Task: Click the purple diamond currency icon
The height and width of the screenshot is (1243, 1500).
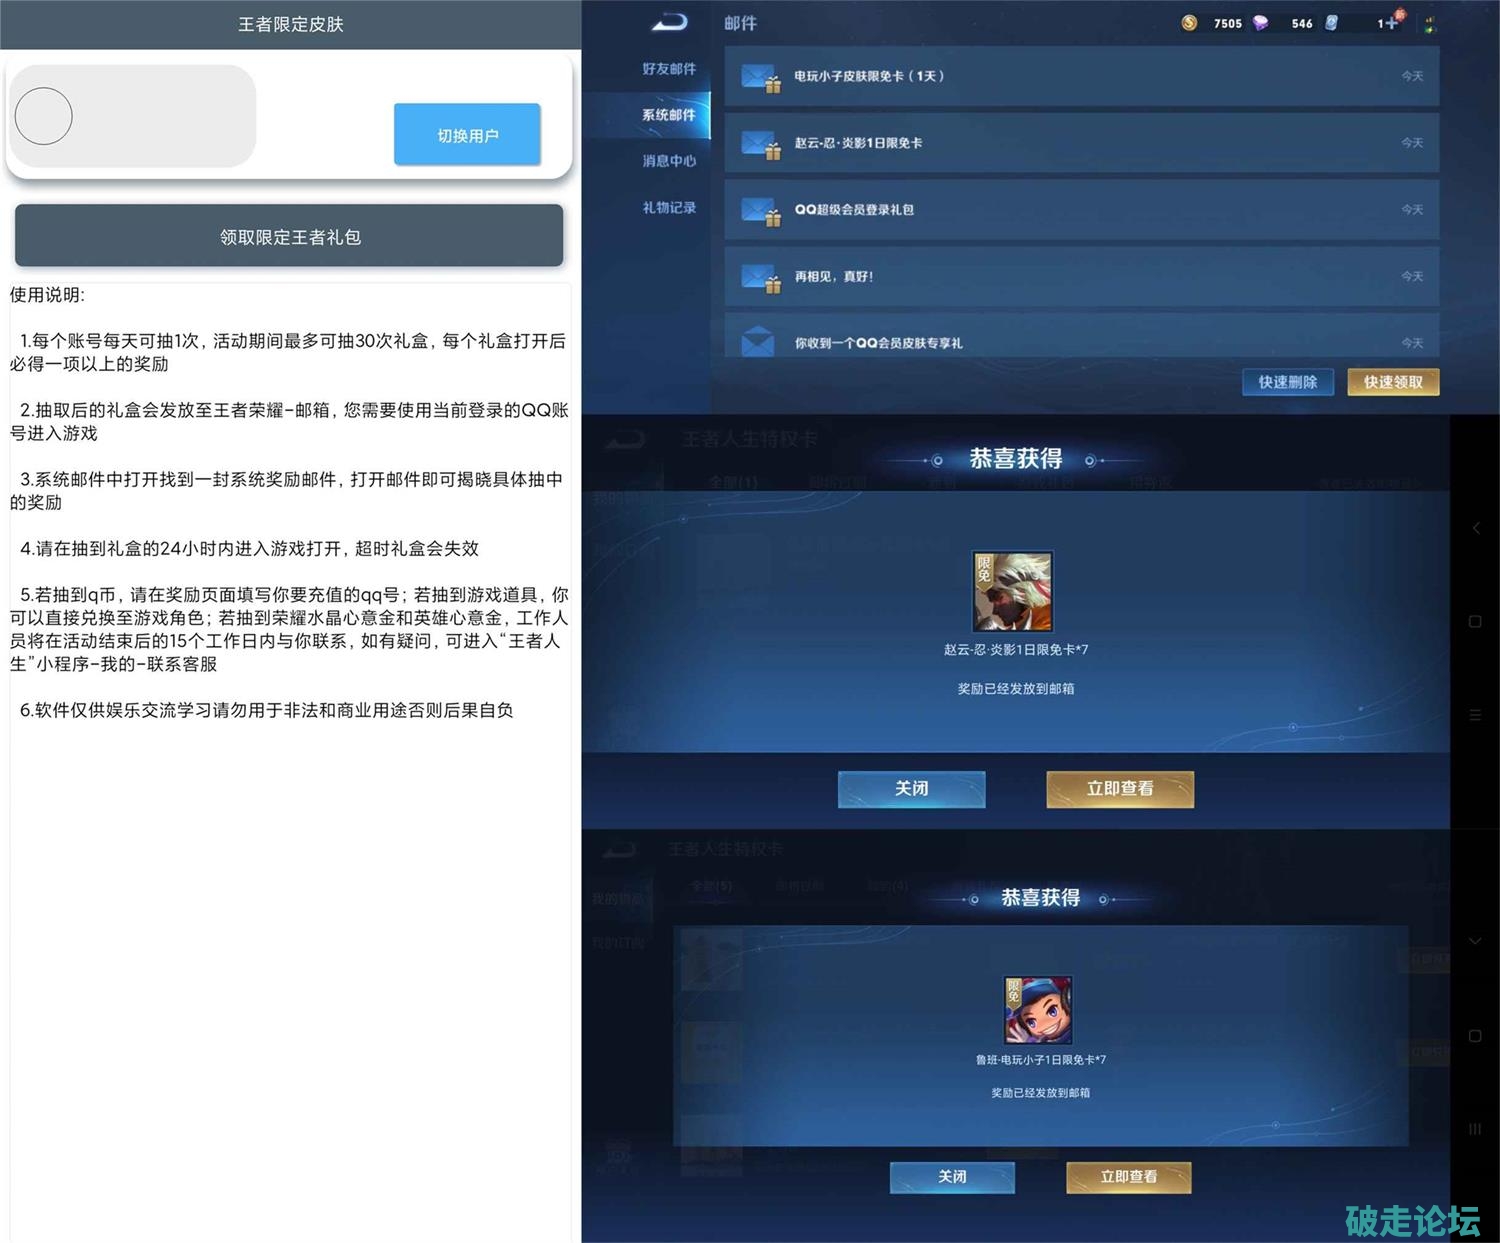Action: [x=1261, y=23]
